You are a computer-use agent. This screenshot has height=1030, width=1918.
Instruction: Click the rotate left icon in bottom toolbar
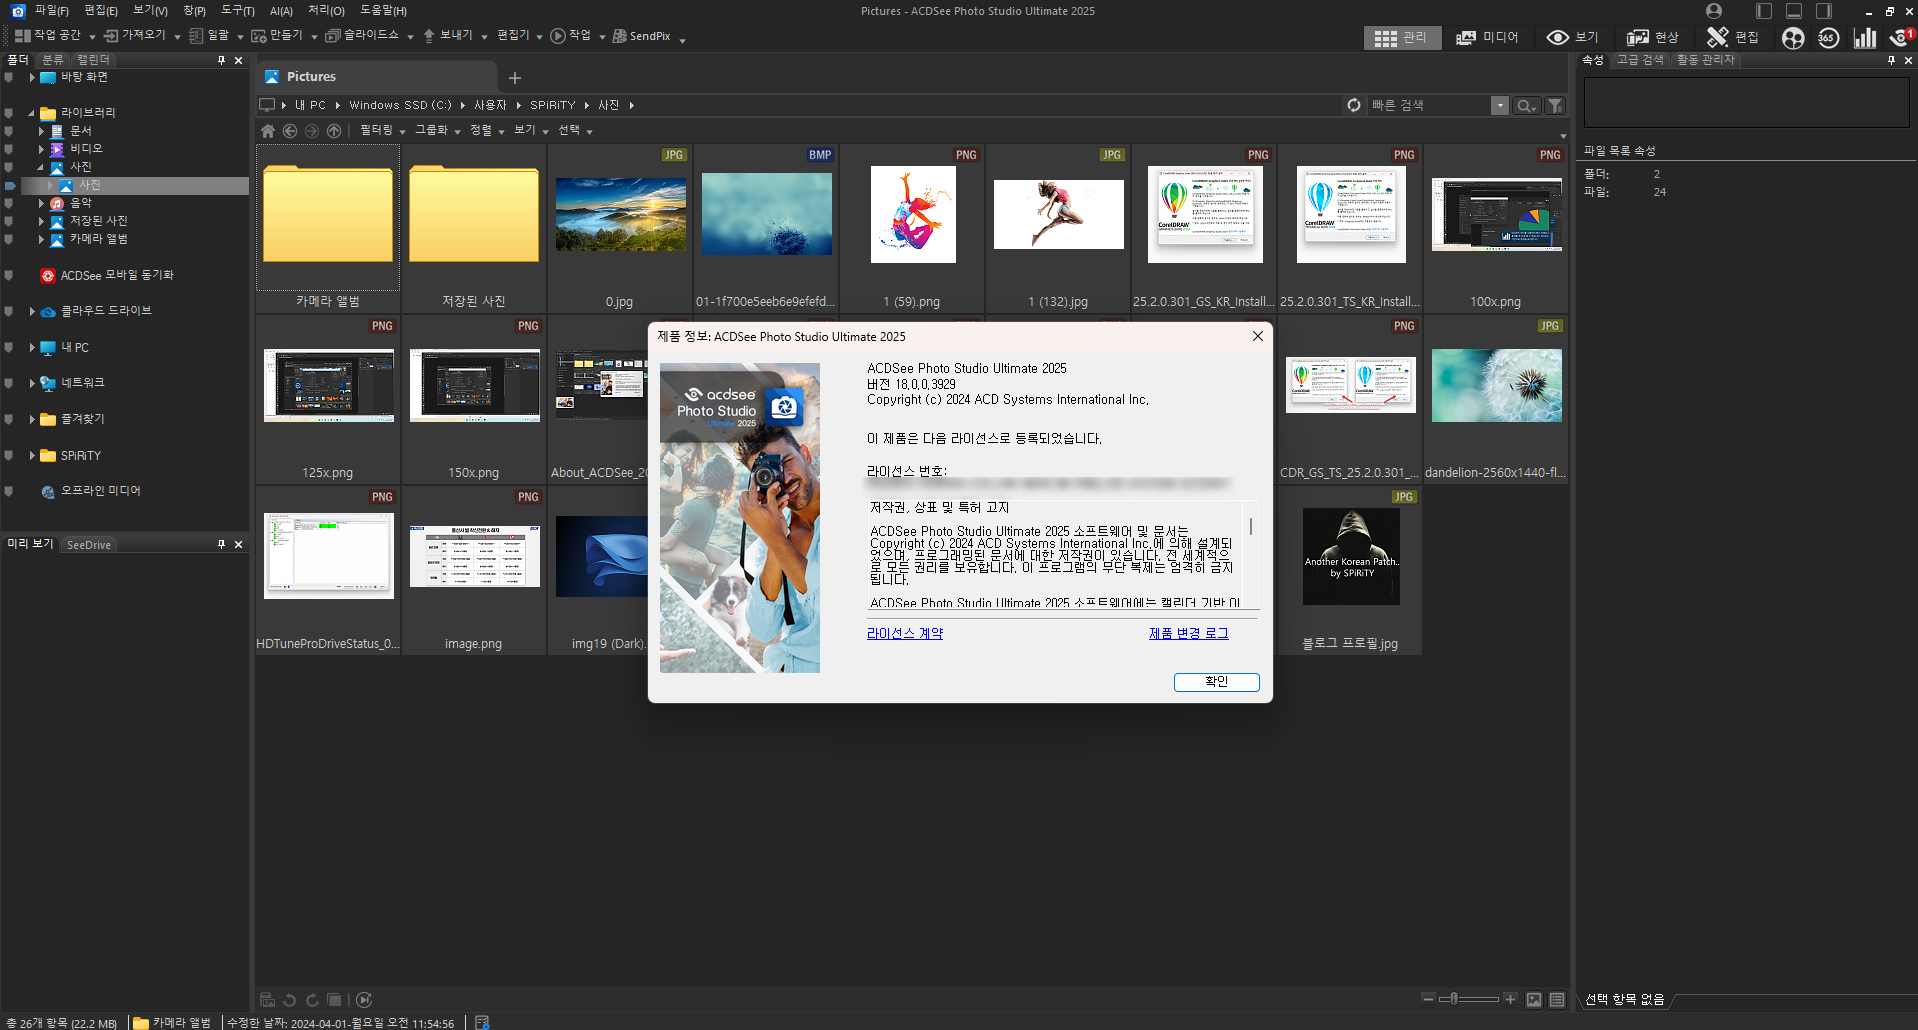(290, 1000)
